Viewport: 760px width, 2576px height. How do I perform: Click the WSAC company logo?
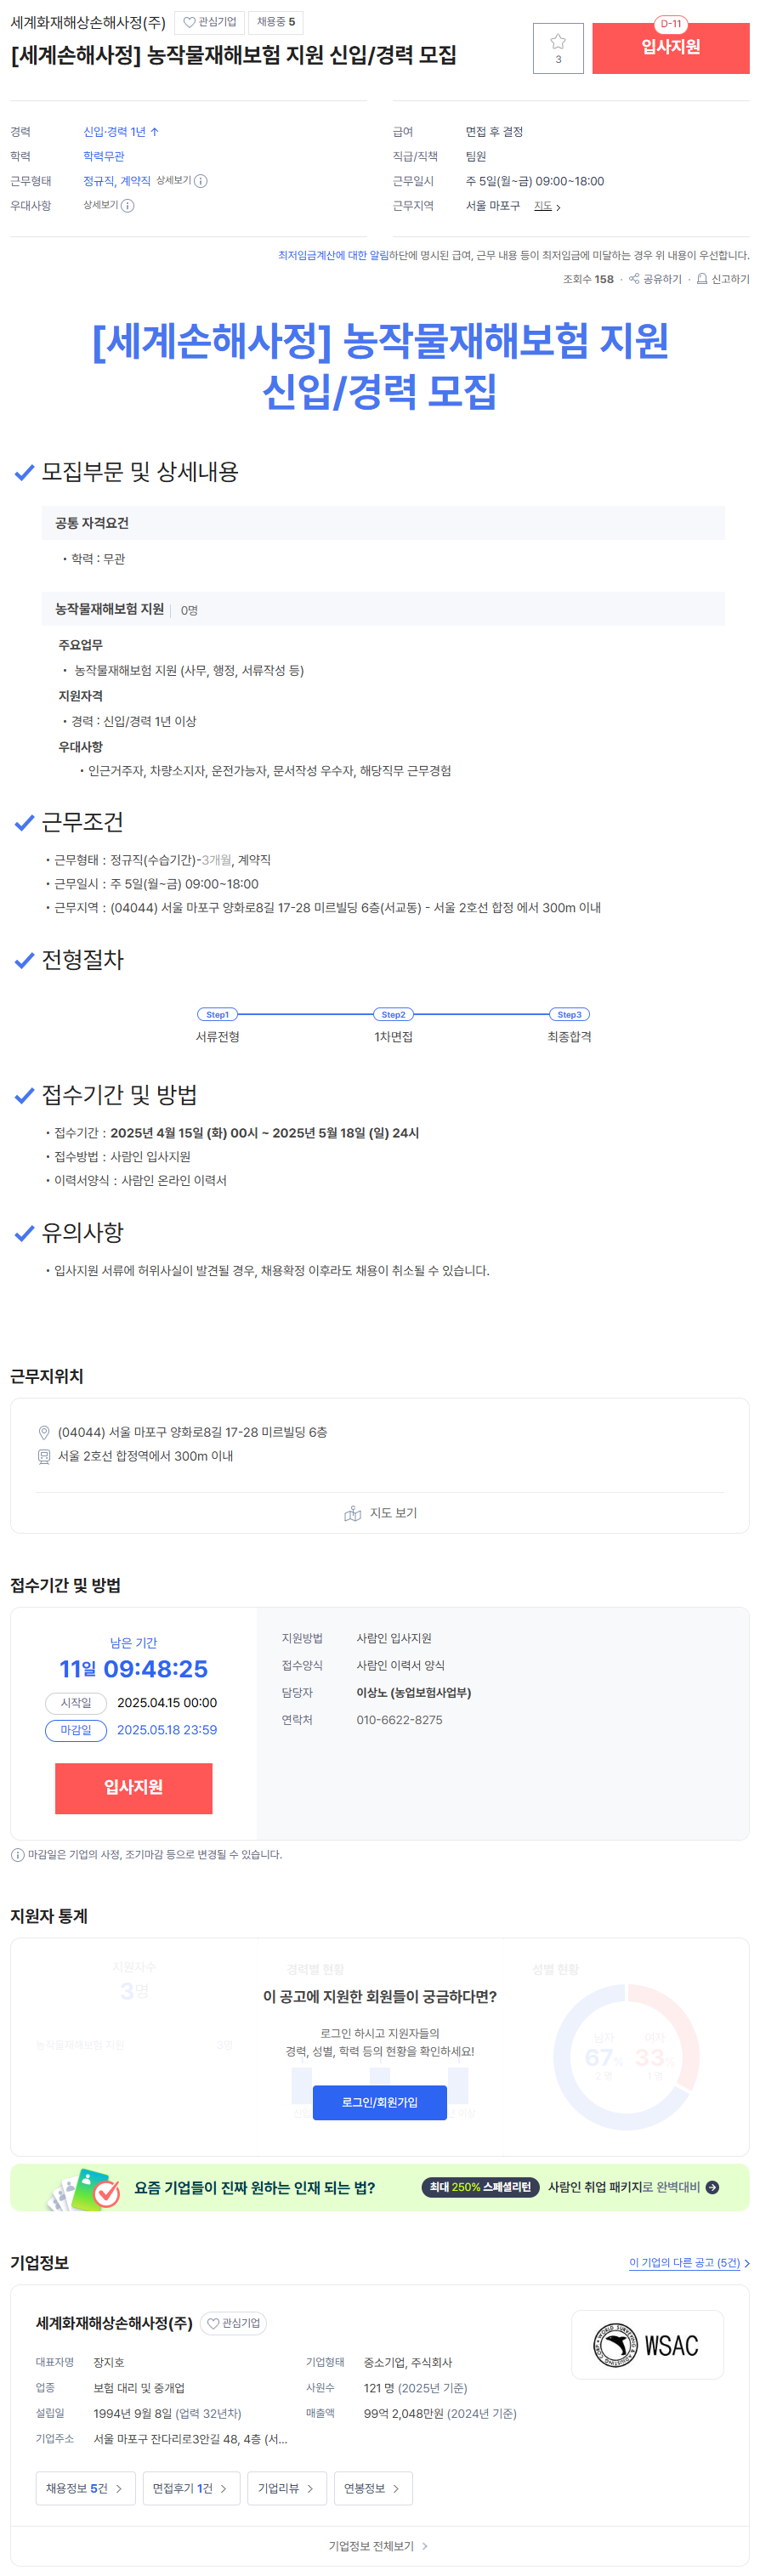pos(647,2344)
